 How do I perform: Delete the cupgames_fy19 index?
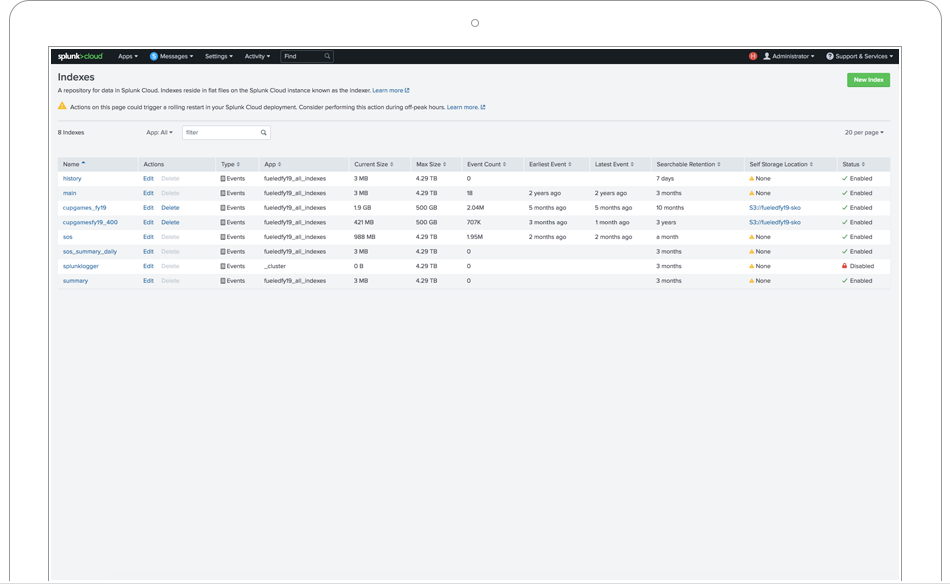point(170,208)
